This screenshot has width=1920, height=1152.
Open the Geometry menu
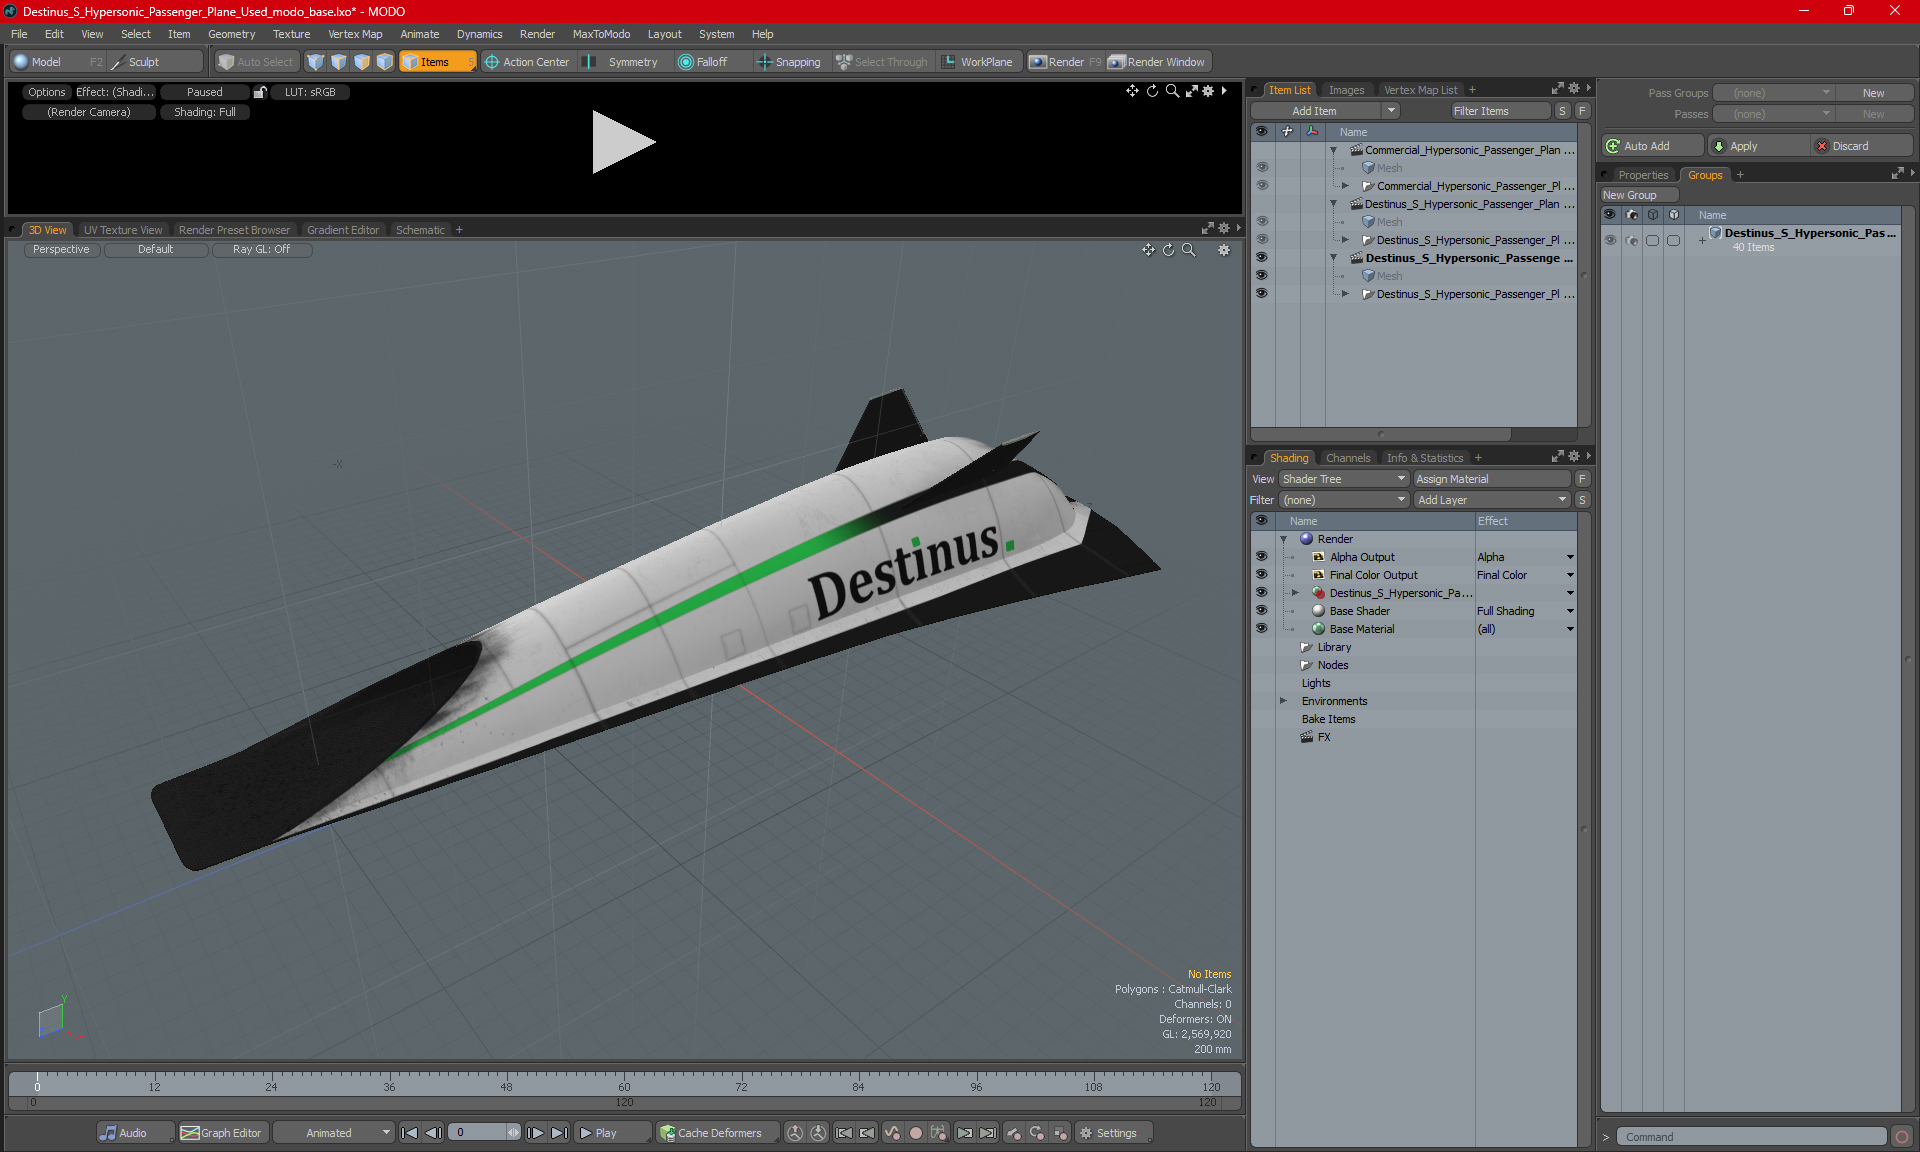[x=231, y=34]
